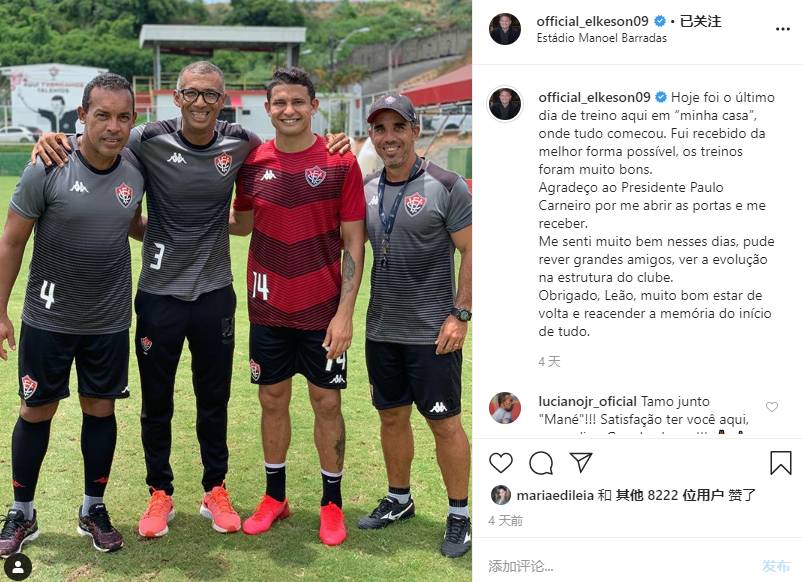This screenshot has width=803, height=582.
Task: Open official_elkeson09 profile picture in header
Action: pos(504,29)
